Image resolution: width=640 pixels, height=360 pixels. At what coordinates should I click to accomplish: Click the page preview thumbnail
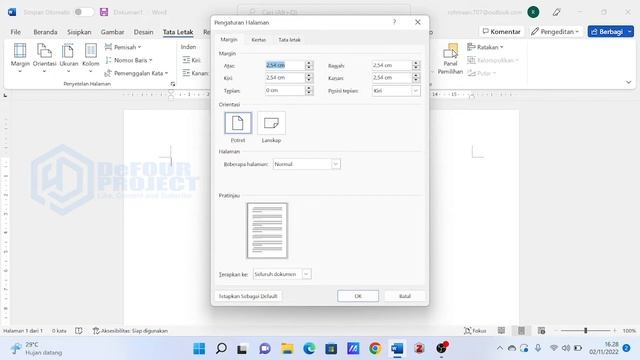267,231
